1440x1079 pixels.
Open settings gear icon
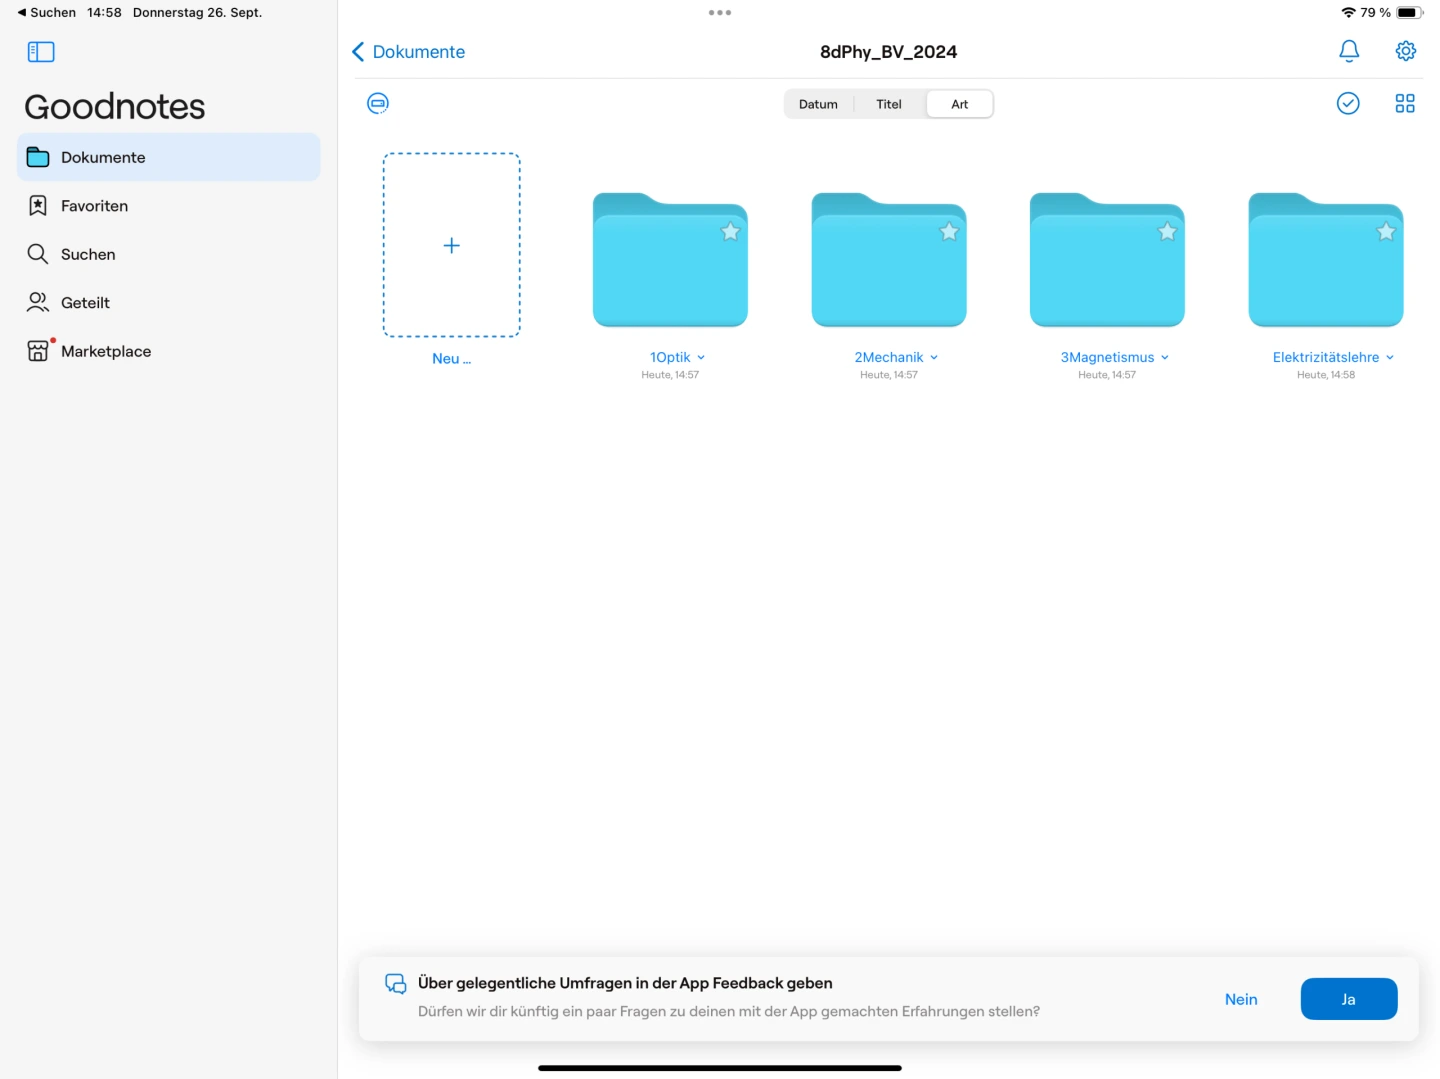click(x=1405, y=51)
